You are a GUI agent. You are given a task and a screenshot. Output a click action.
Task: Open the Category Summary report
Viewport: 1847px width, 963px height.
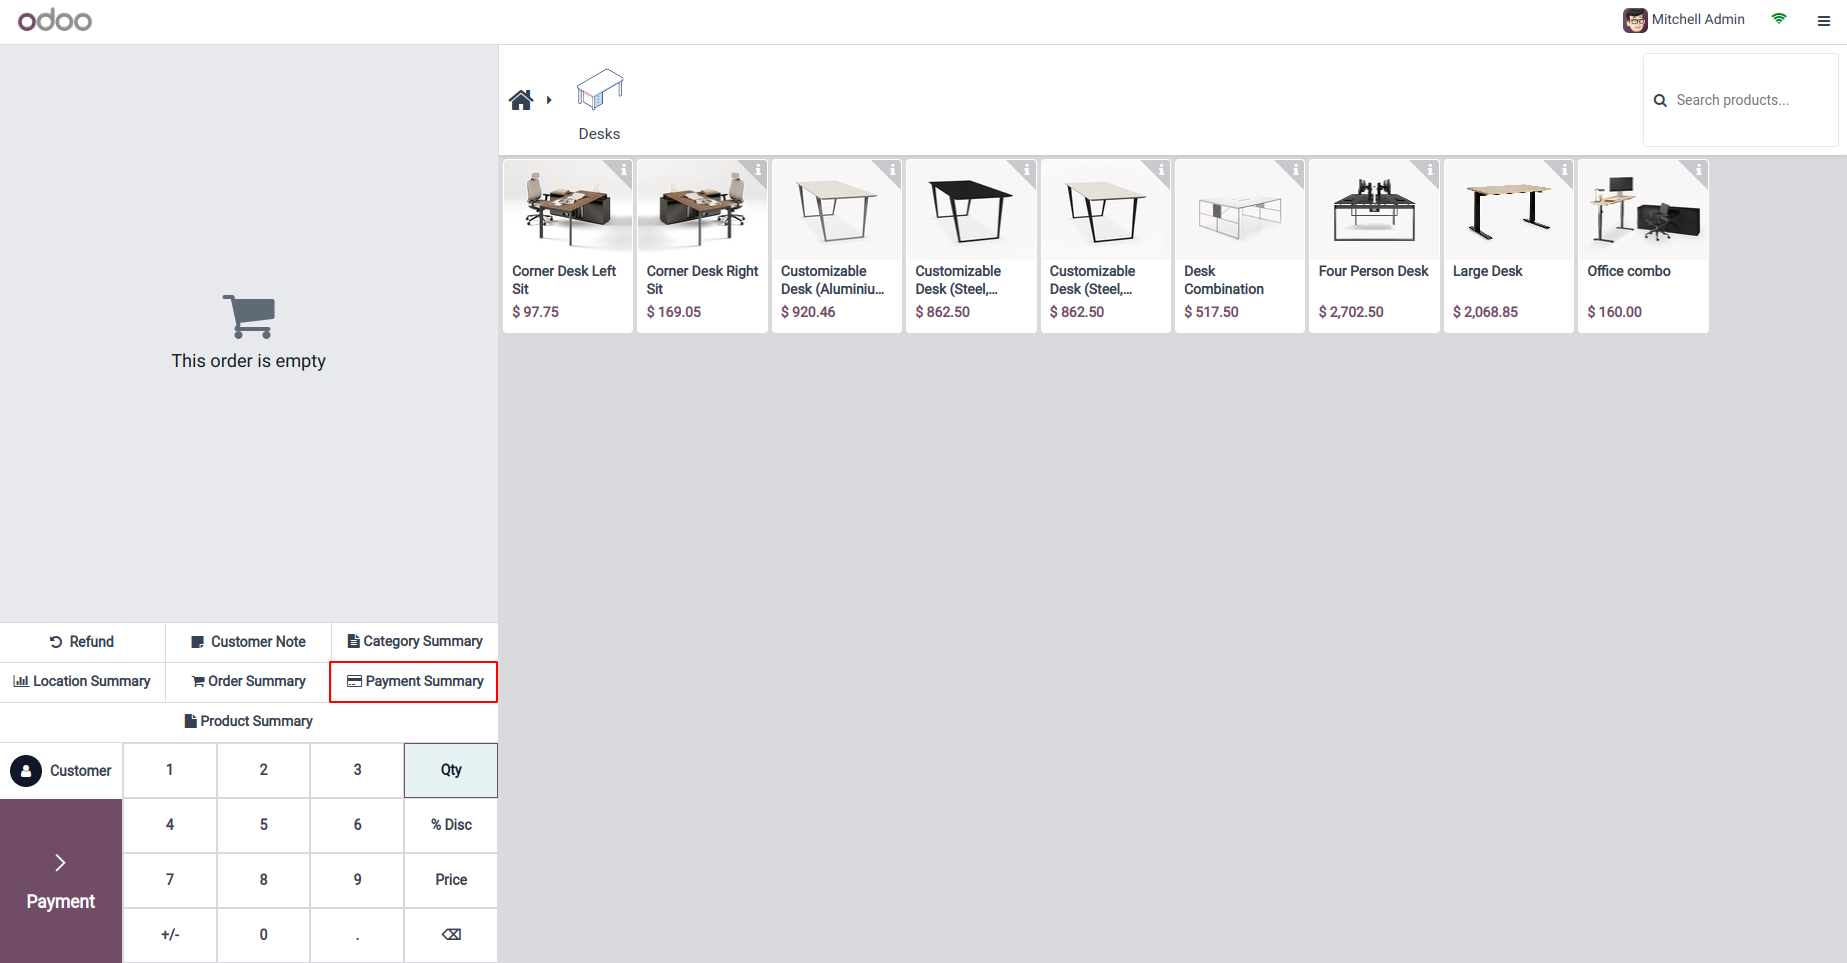click(414, 642)
